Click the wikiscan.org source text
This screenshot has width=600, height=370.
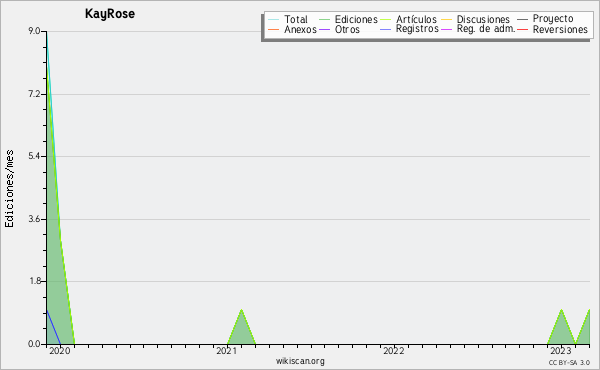300,361
